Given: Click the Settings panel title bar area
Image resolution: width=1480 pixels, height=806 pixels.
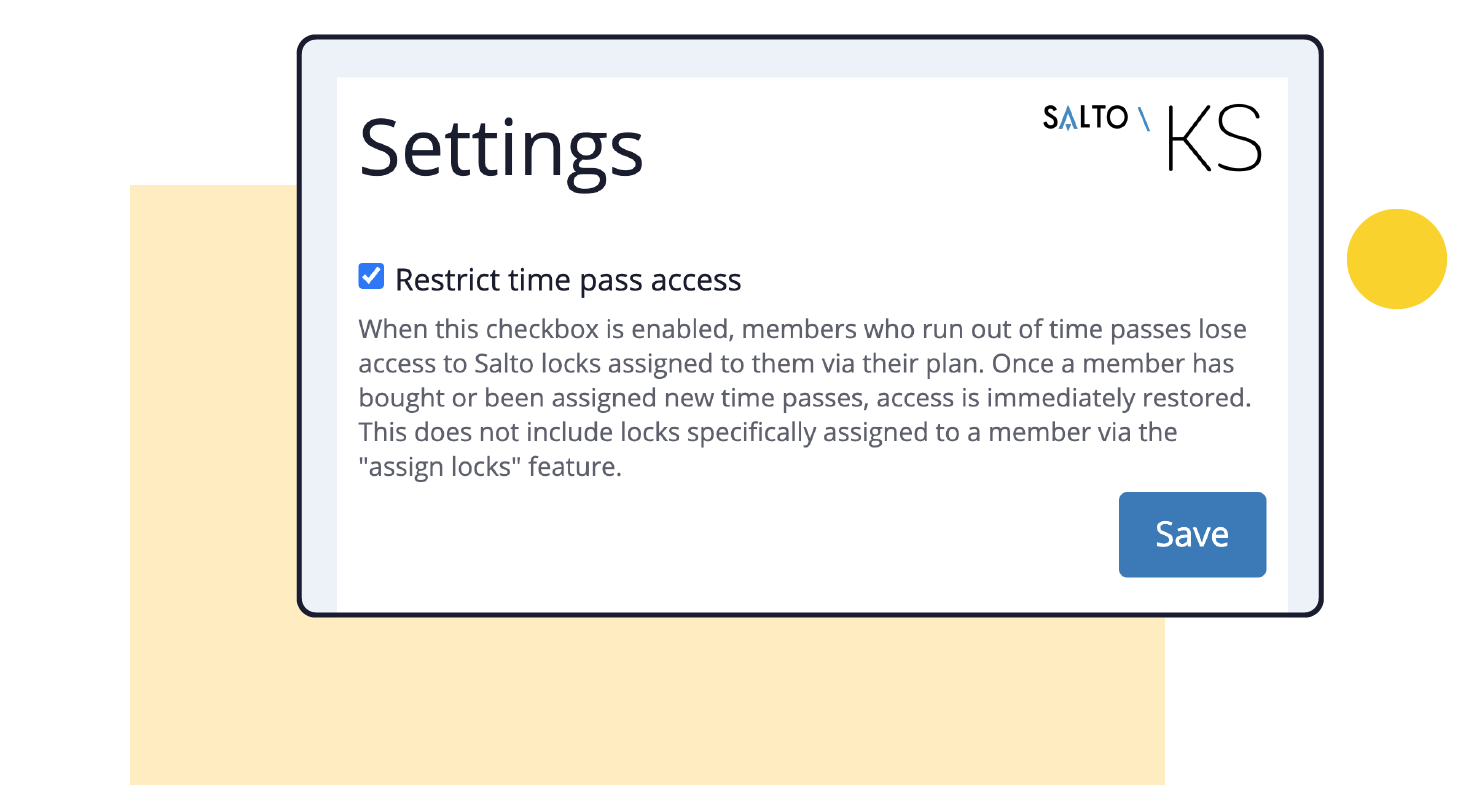Looking at the screenshot, I should tap(700, 148).
